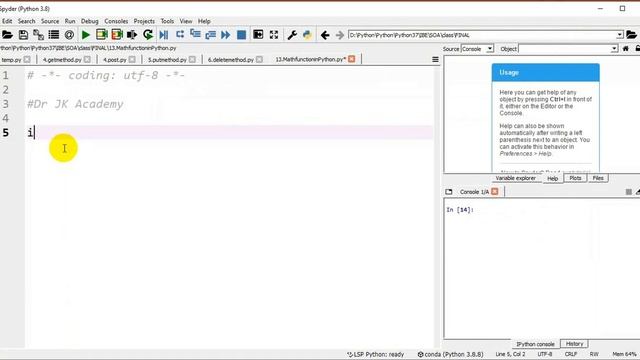Close the 4.post.py tab

click(x=132, y=60)
